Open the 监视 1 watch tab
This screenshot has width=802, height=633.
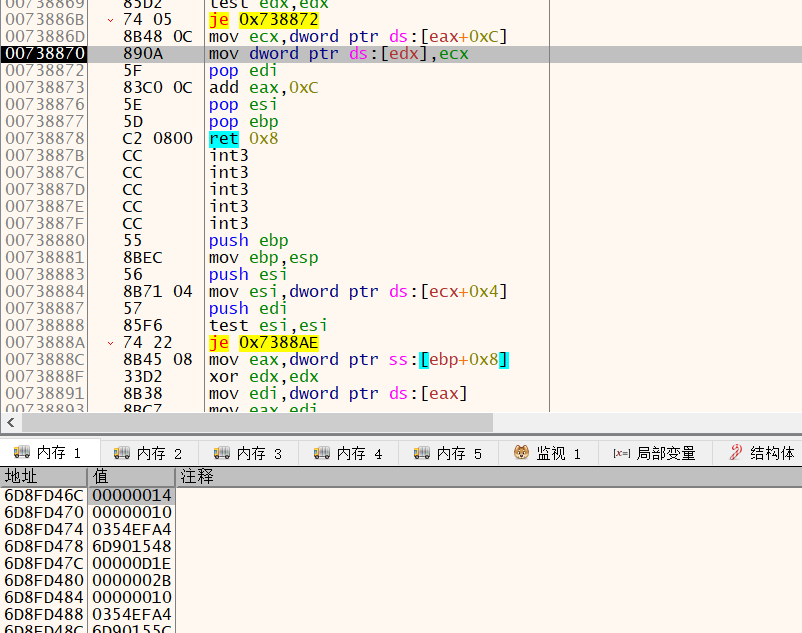point(548,453)
